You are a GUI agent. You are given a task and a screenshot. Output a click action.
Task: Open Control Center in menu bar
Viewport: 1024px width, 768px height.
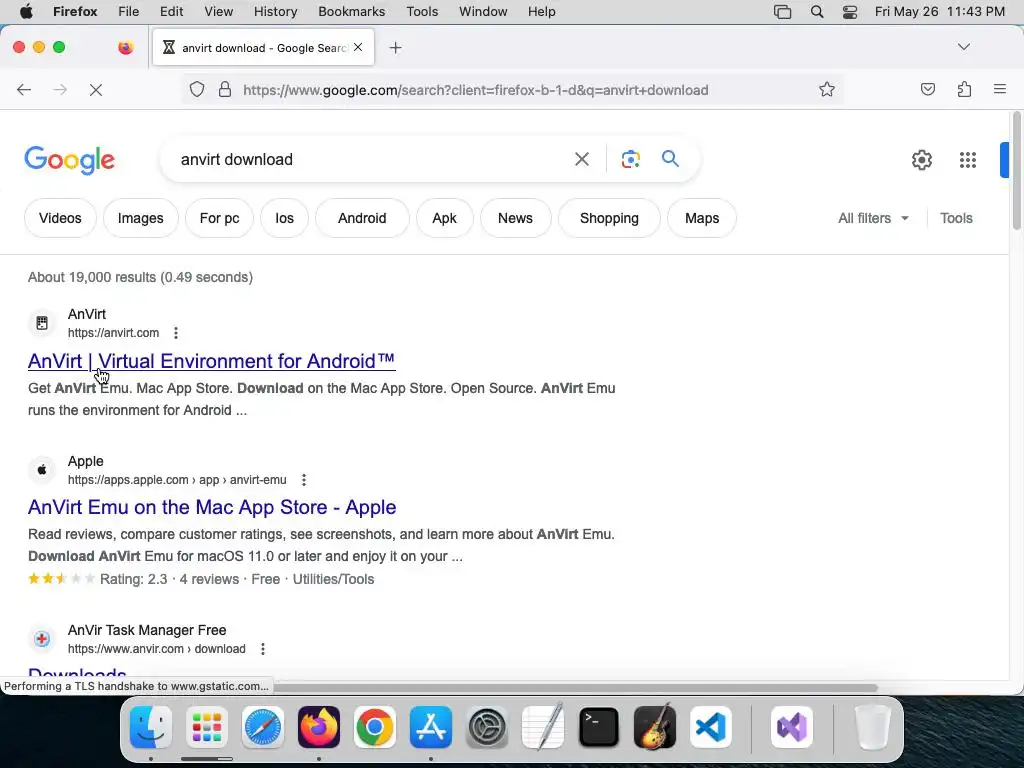tap(850, 12)
